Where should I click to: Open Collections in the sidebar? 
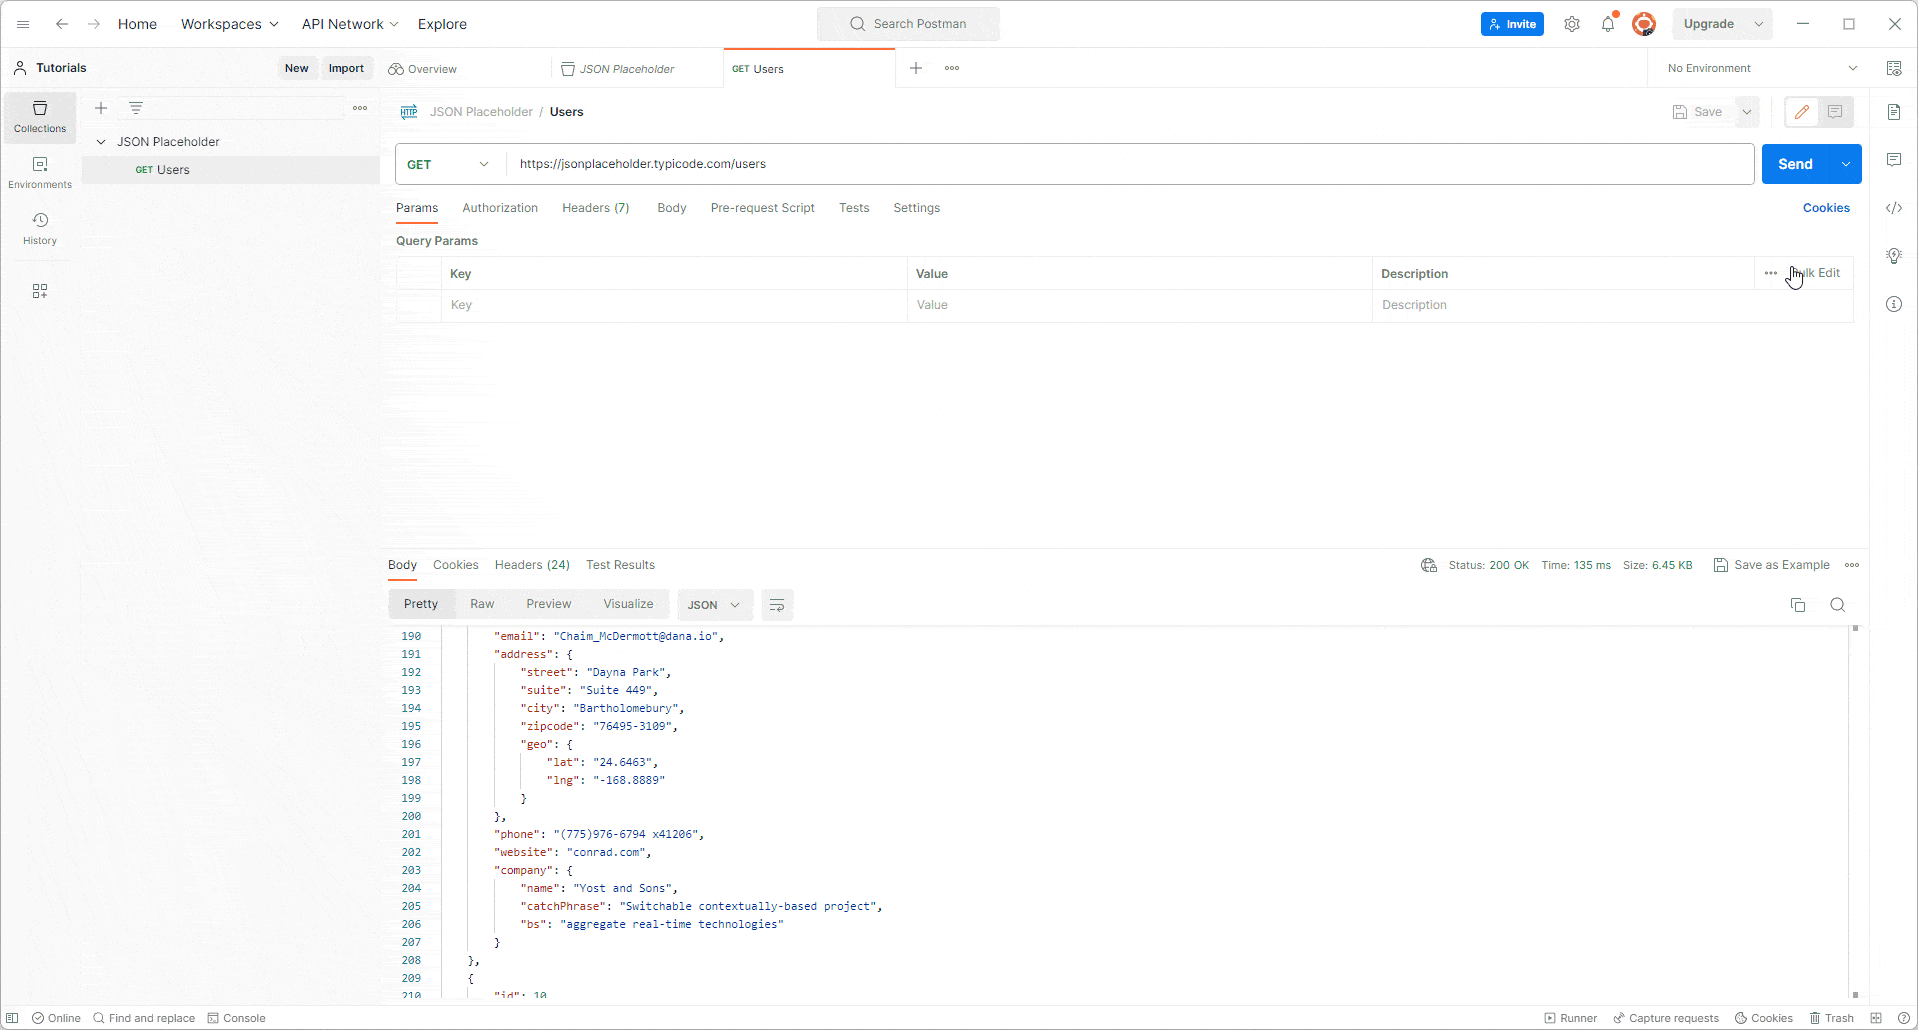(x=40, y=117)
